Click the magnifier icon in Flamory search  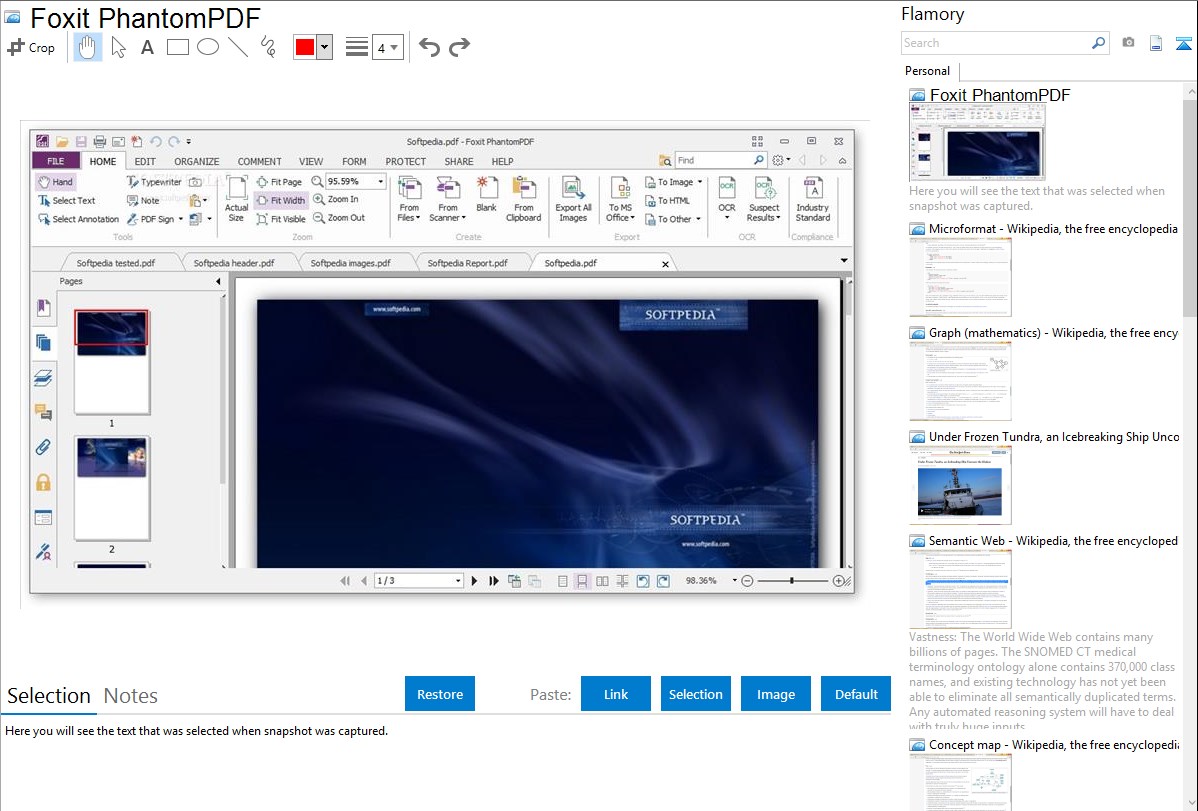click(x=1099, y=43)
